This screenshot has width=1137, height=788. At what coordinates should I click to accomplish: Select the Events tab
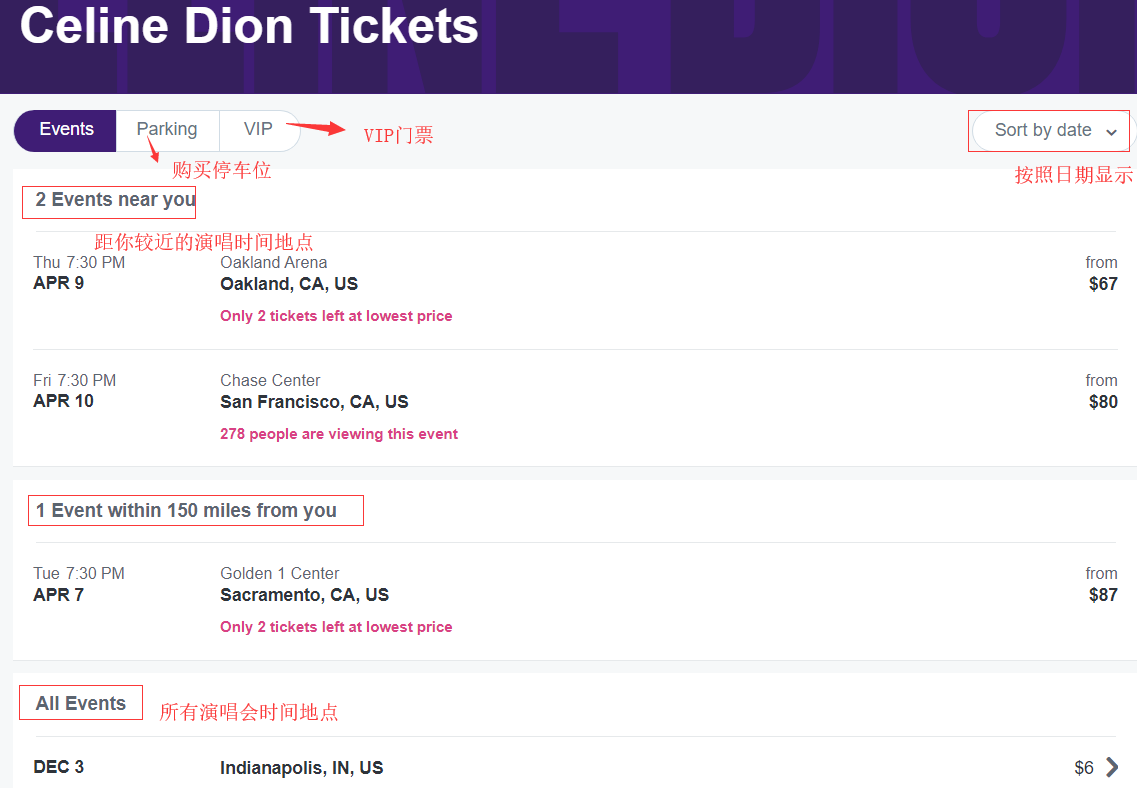click(66, 130)
